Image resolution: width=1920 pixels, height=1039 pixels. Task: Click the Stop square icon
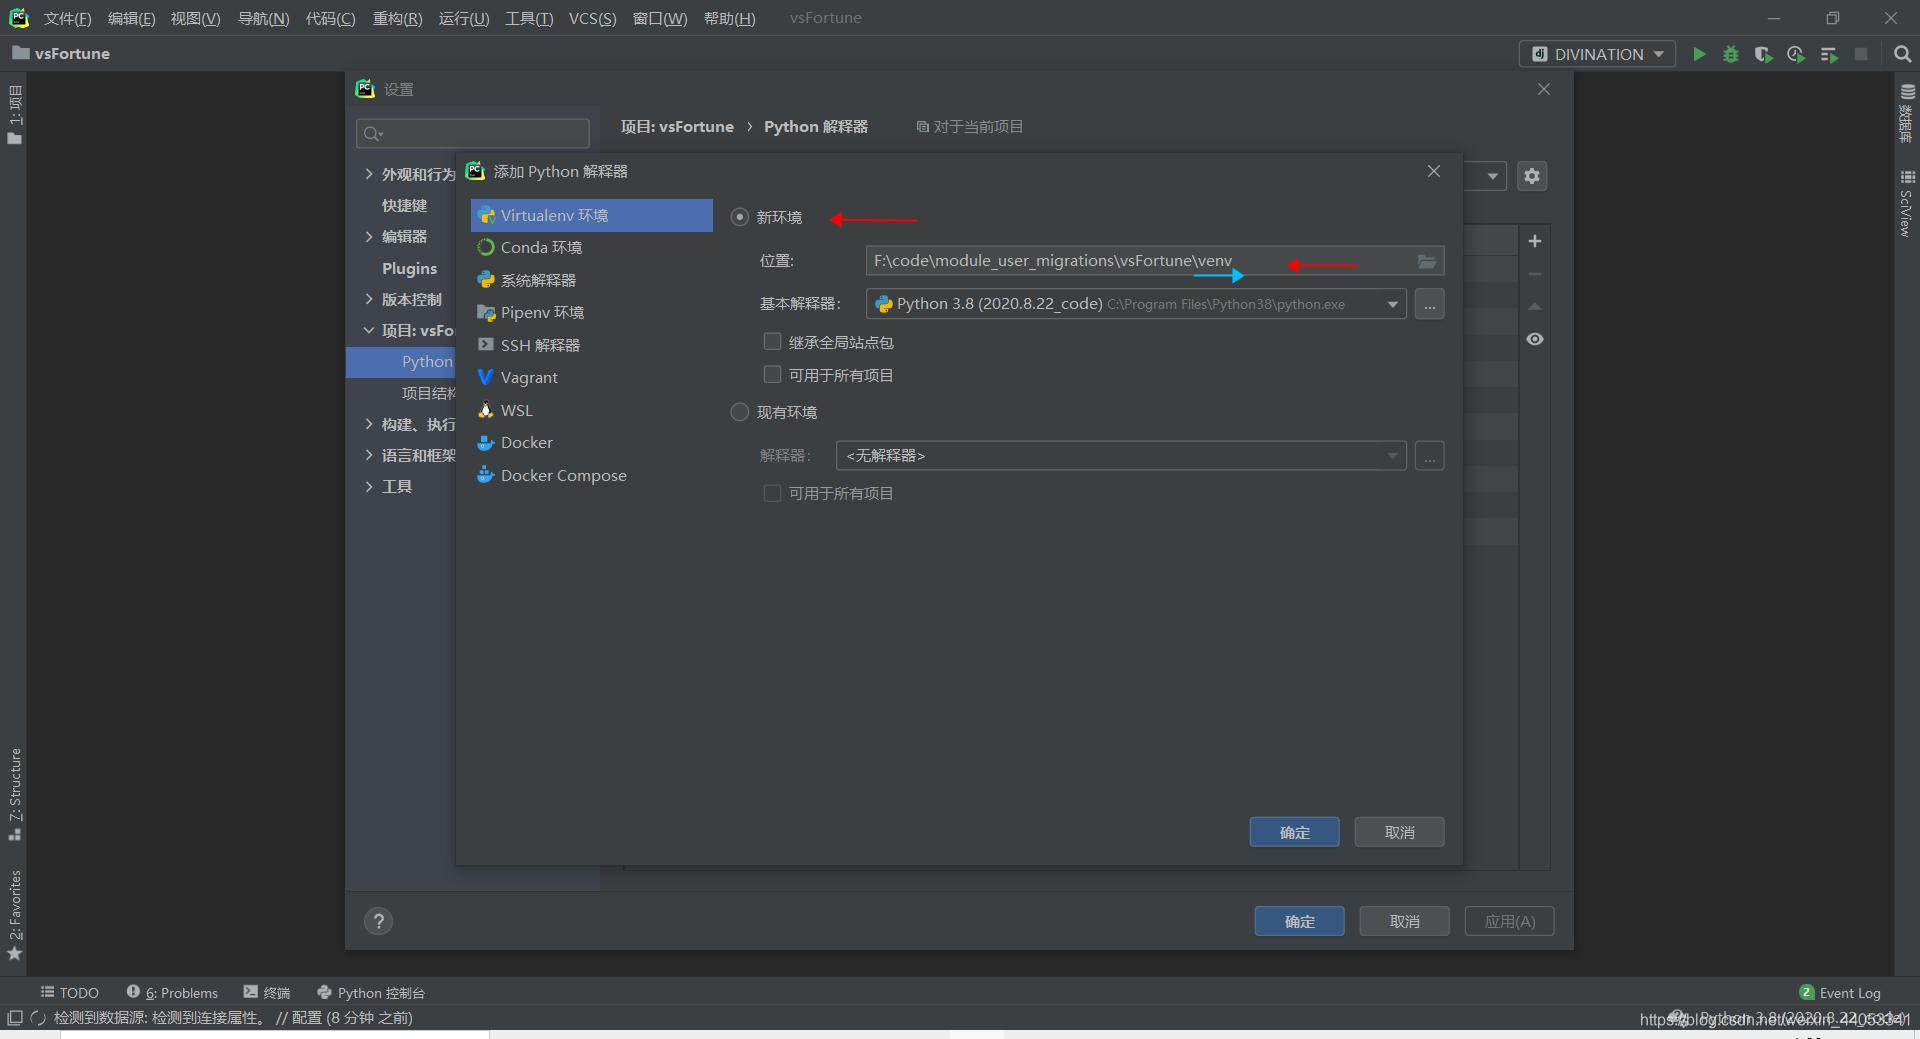pos(1861,54)
